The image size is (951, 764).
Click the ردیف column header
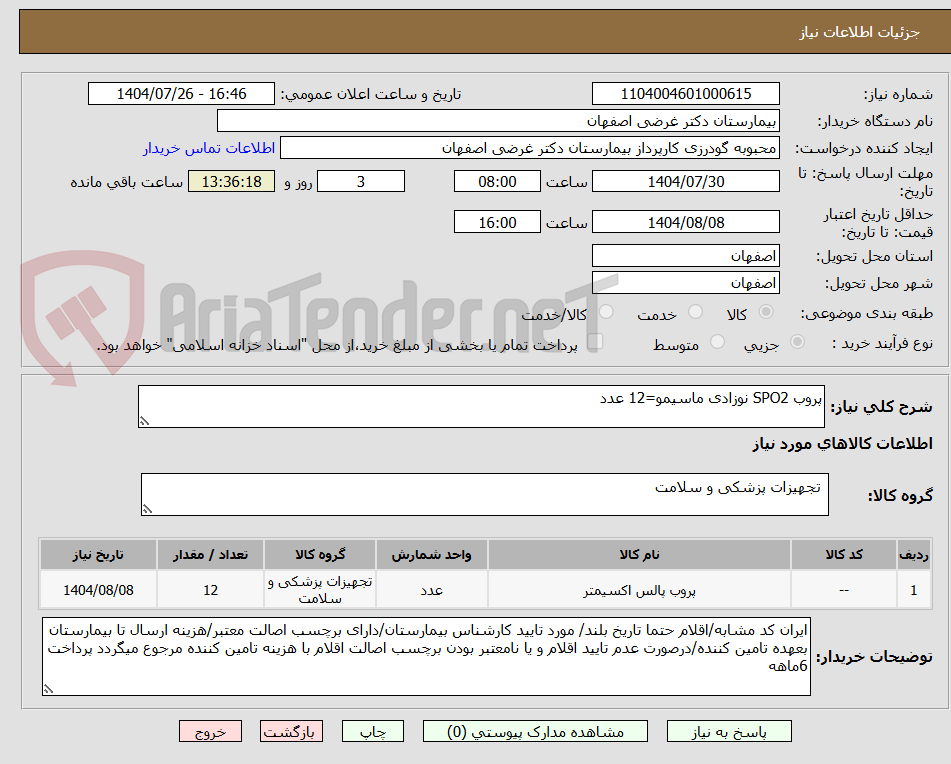click(x=914, y=555)
